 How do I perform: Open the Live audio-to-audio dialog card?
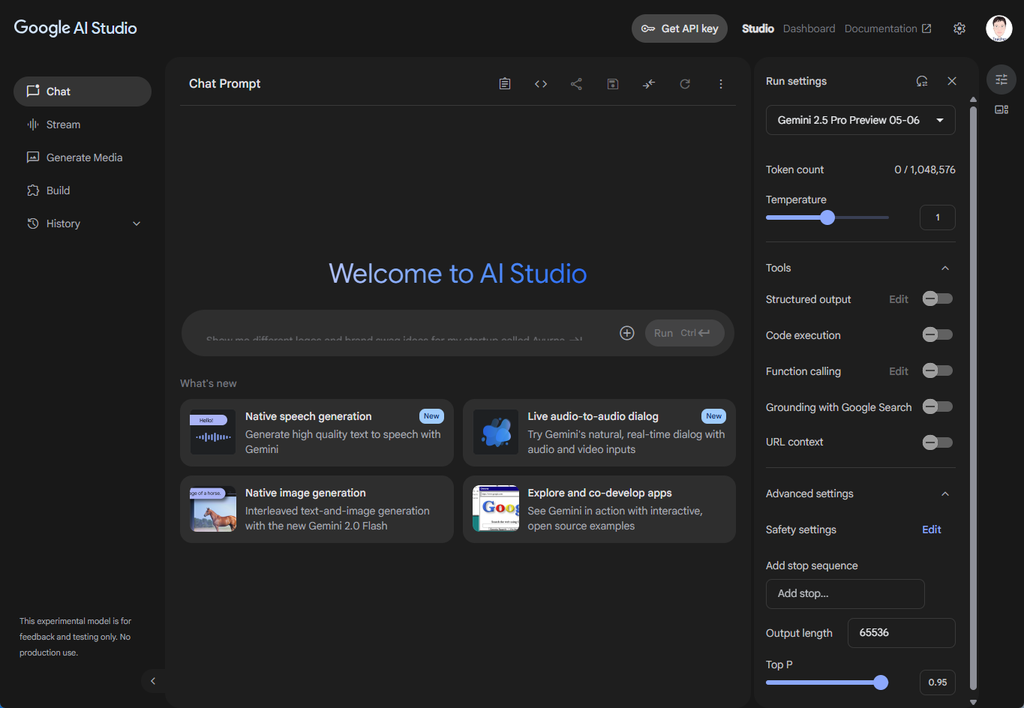[600, 432]
